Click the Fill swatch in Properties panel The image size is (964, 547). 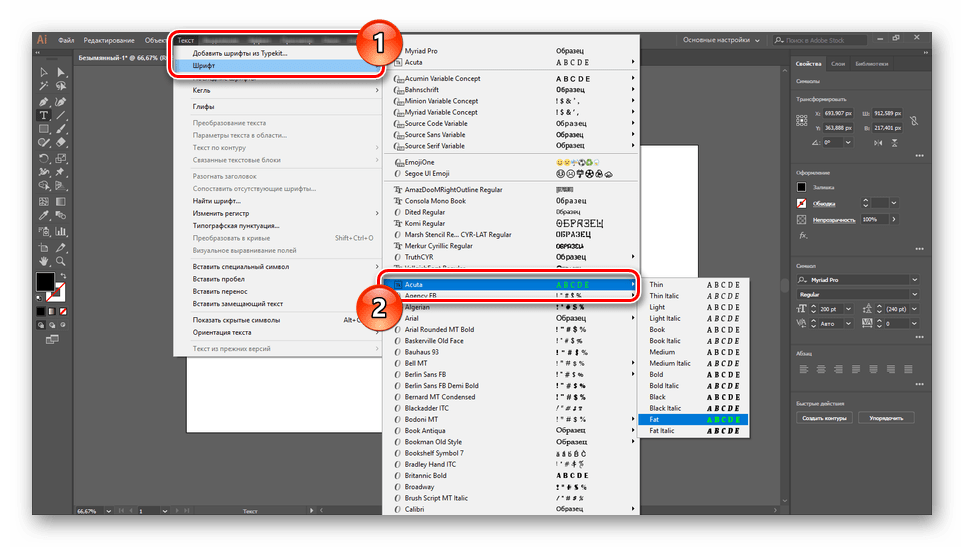802,187
